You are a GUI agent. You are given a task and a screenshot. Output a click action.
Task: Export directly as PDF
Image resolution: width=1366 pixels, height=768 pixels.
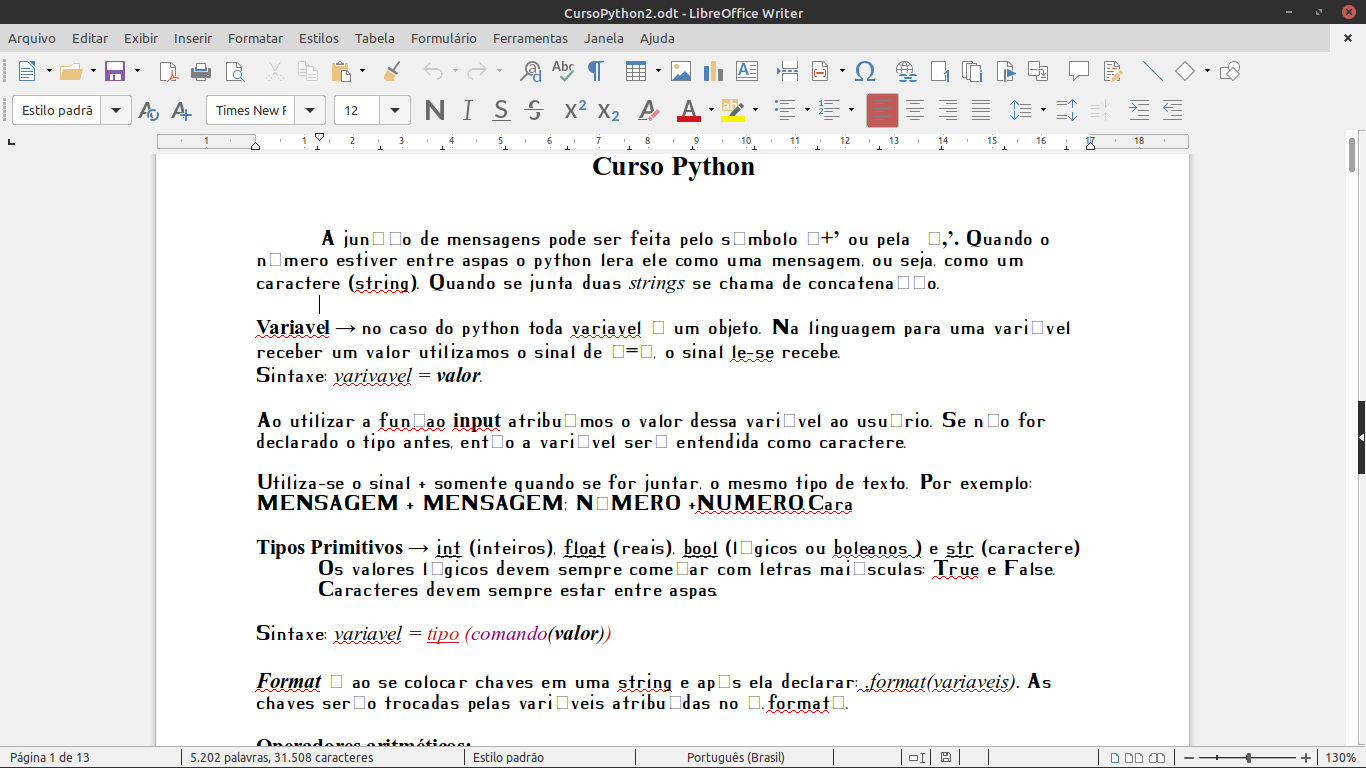click(x=169, y=71)
